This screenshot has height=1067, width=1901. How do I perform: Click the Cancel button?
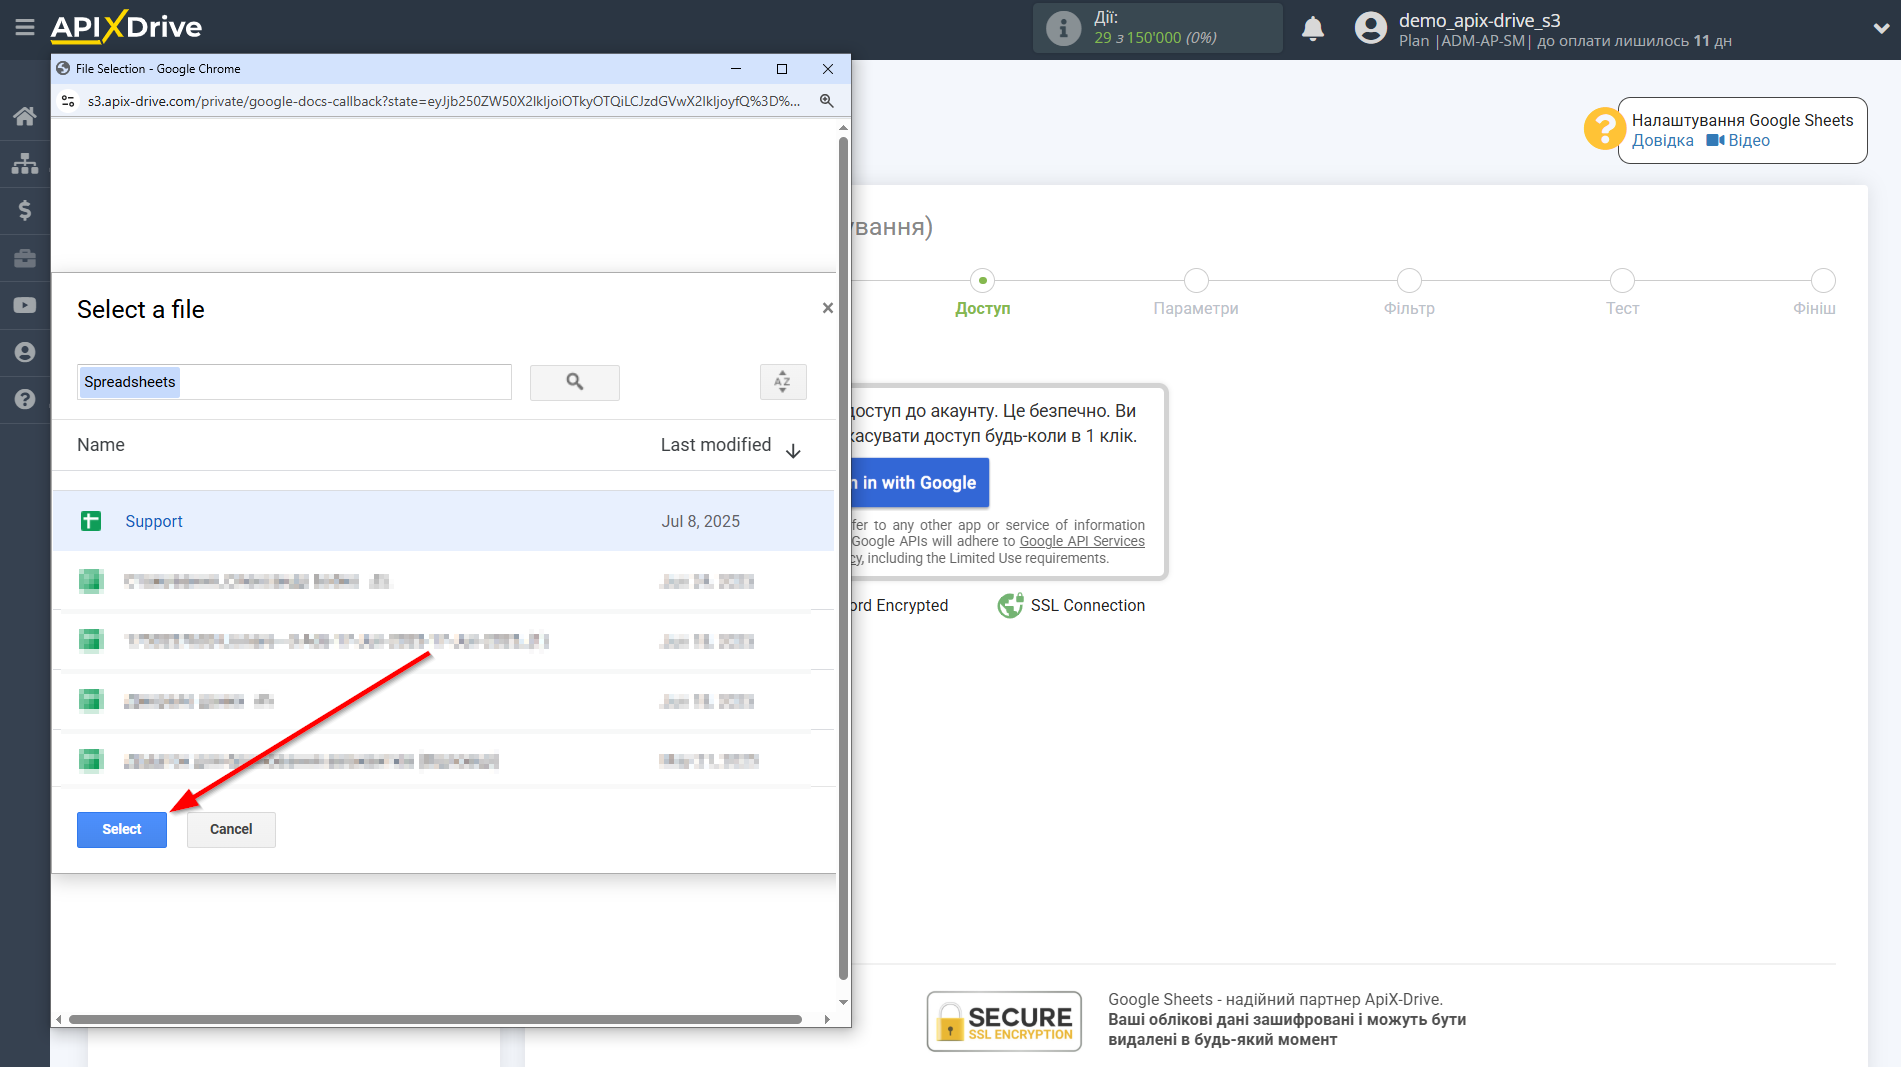(231, 830)
